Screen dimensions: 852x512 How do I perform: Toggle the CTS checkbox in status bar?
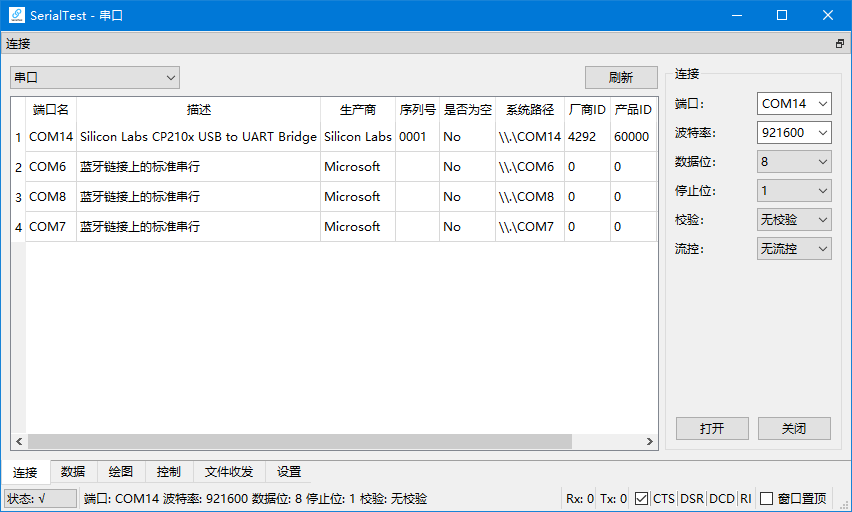(641, 498)
